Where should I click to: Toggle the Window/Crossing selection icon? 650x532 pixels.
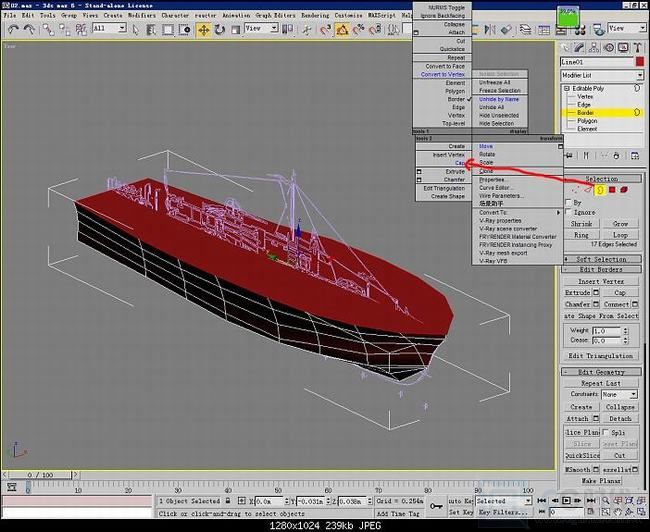pyautogui.click(x=184, y=29)
